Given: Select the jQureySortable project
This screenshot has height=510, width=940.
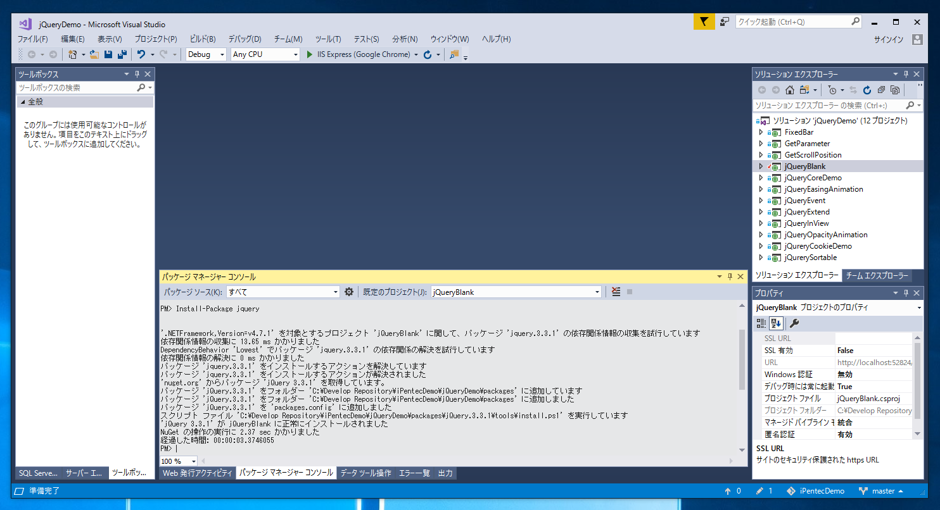Looking at the screenshot, I should pyautogui.click(x=811, y=258).
